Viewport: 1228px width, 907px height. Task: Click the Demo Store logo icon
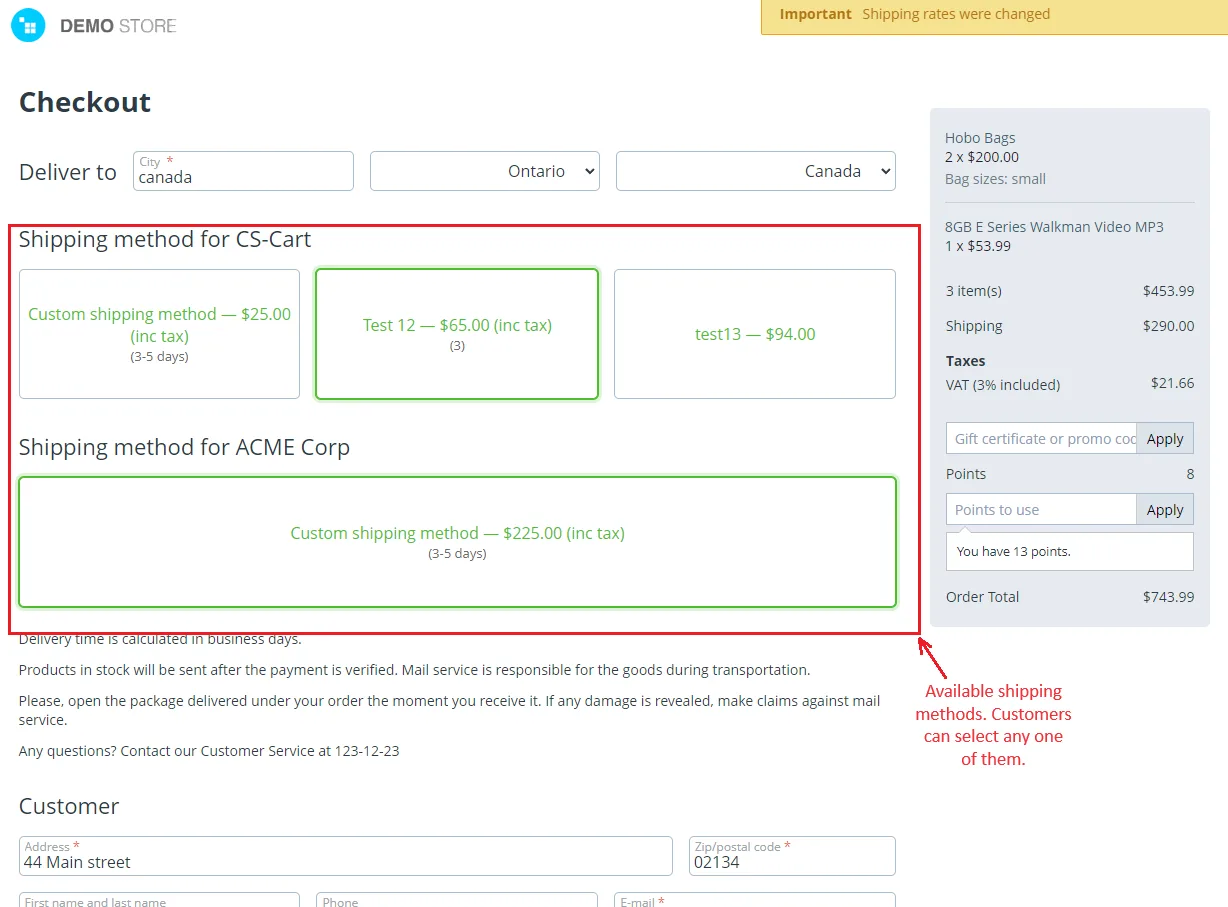28,25
